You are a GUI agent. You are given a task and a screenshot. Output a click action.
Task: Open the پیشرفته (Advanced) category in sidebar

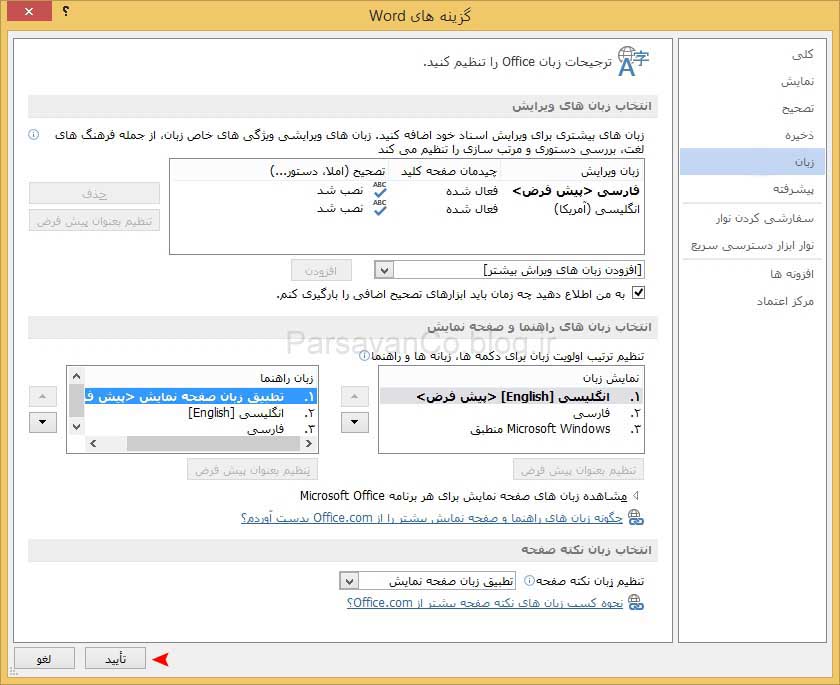point(793,188)
